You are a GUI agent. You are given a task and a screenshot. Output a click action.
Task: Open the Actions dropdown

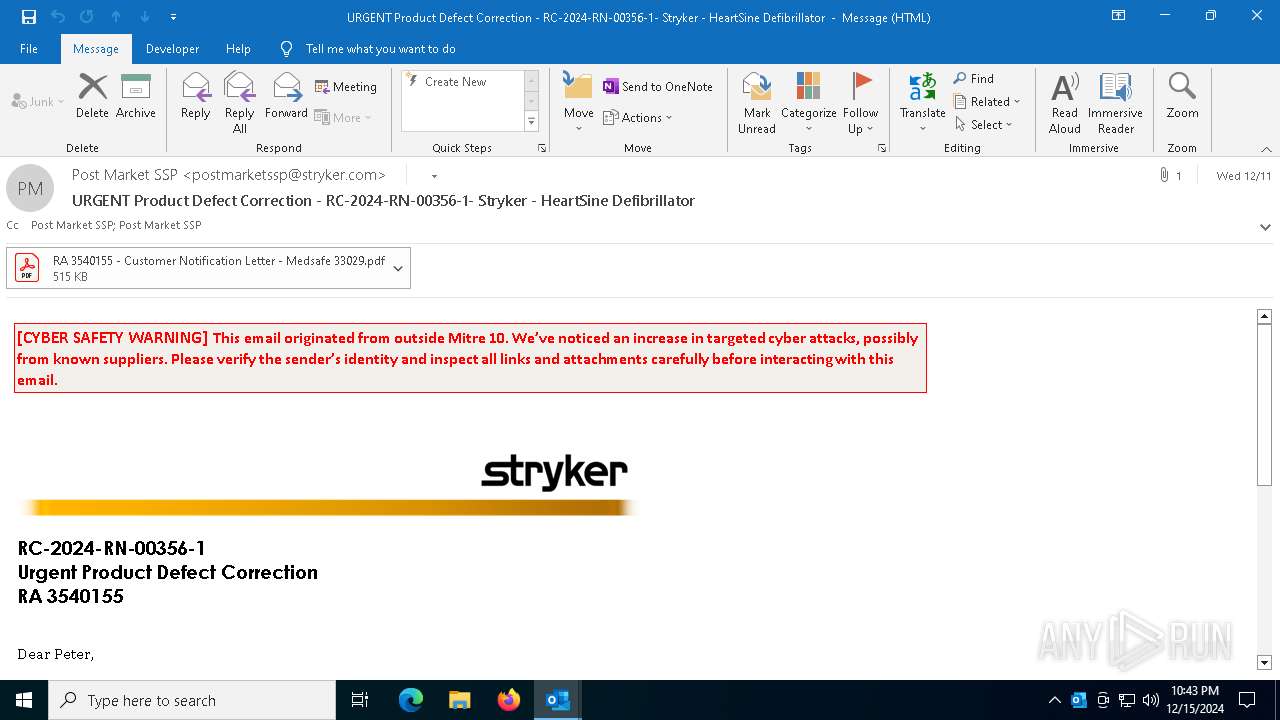[x=638, y=117]
